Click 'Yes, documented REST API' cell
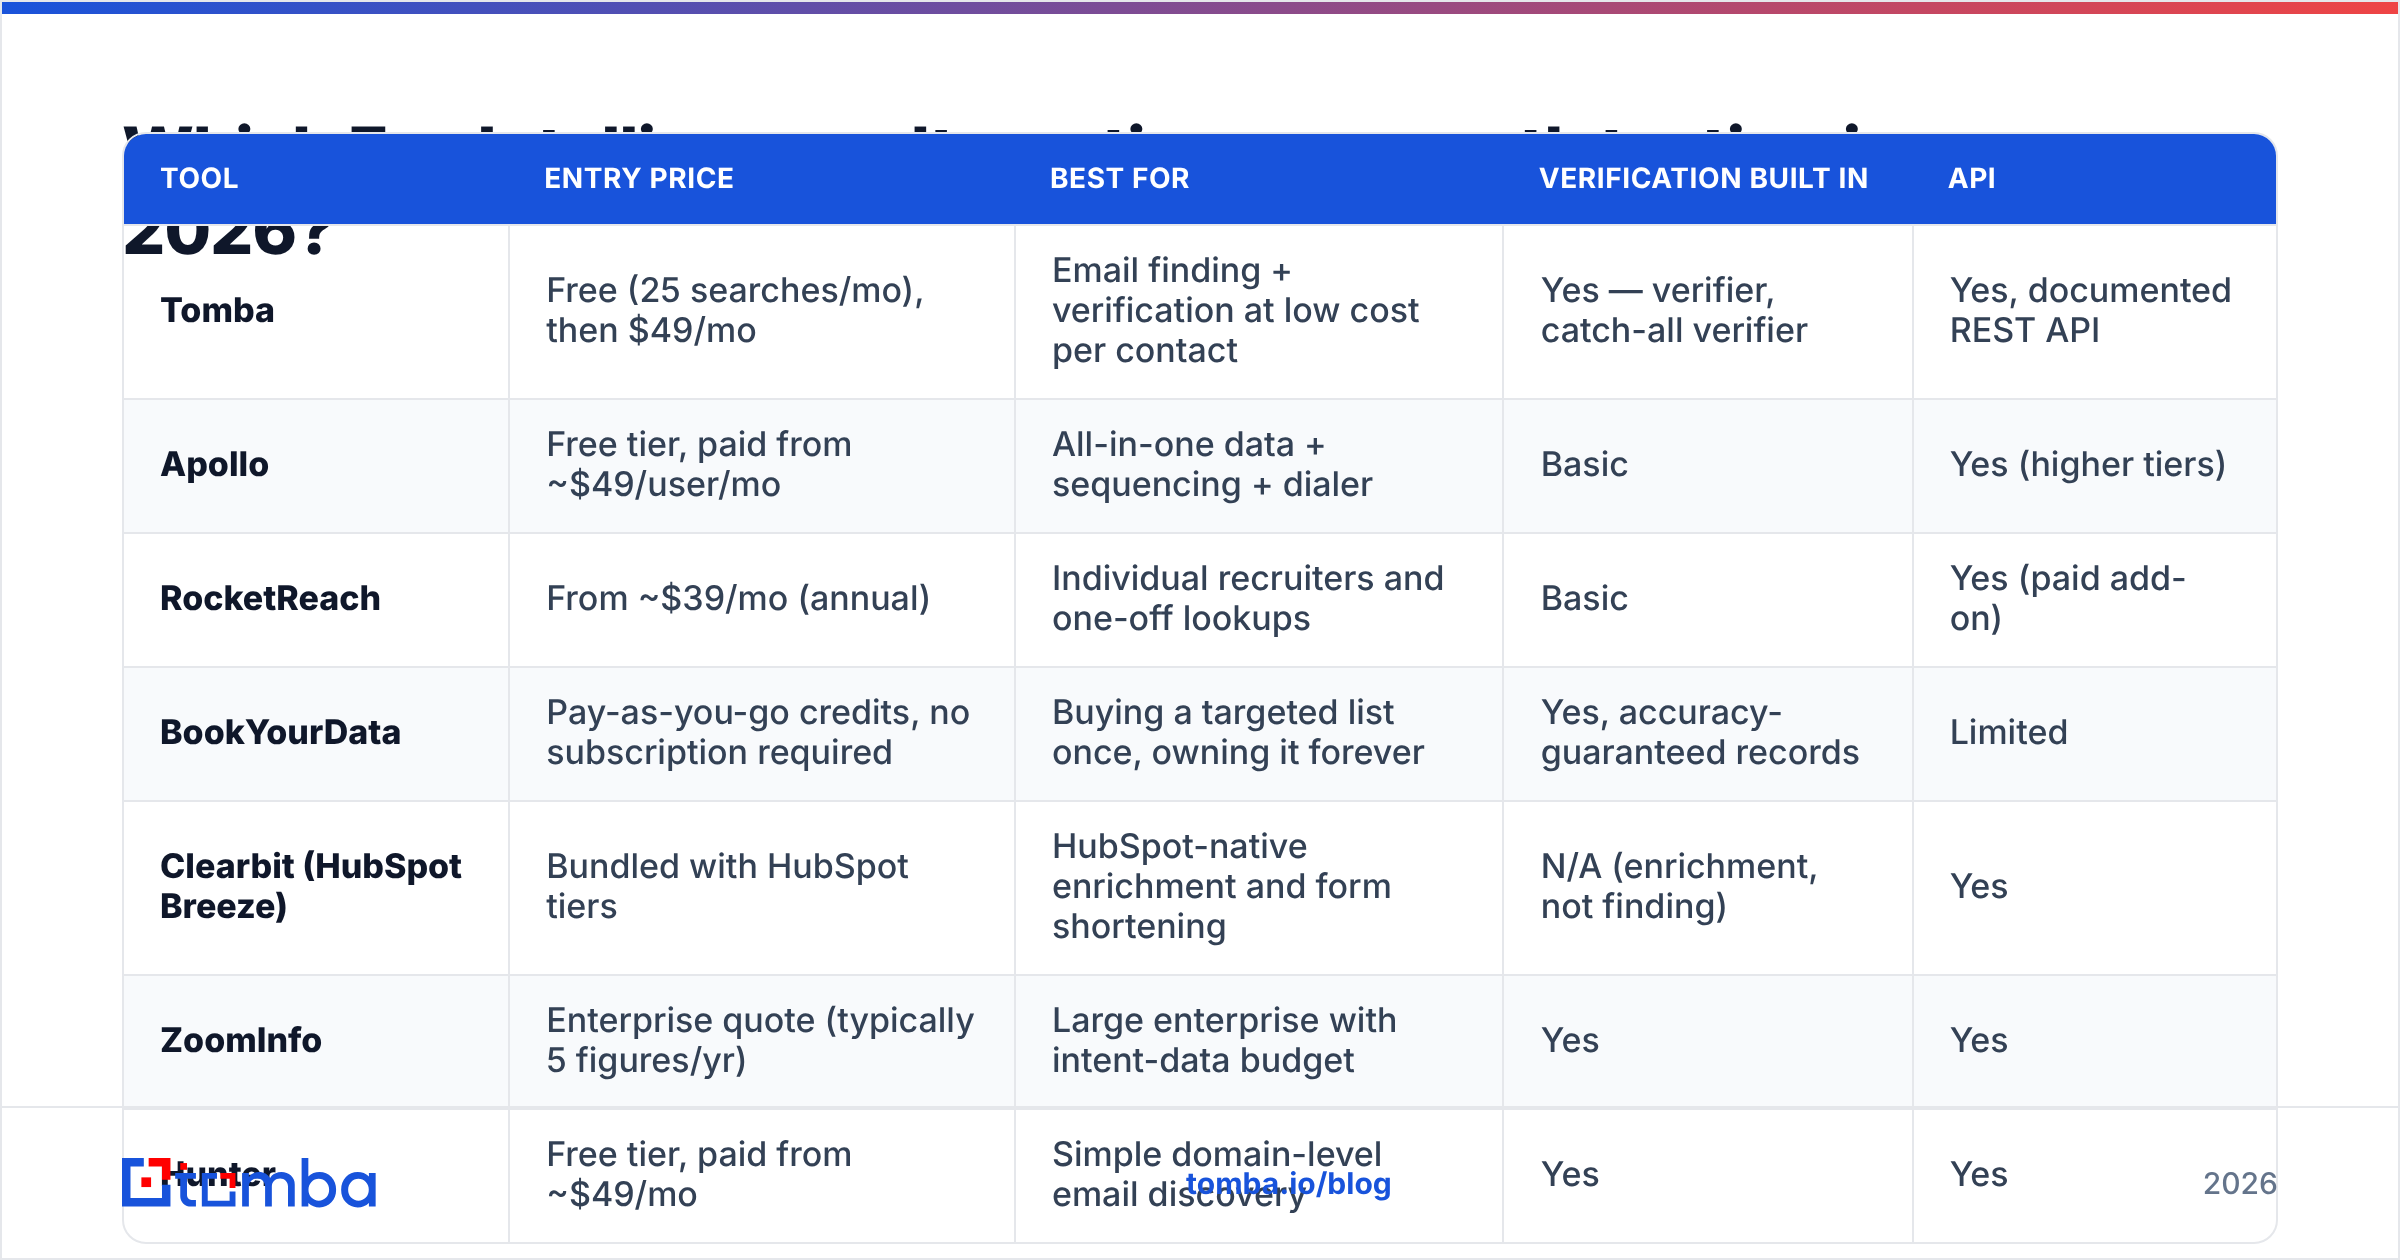 point(2095,311)
